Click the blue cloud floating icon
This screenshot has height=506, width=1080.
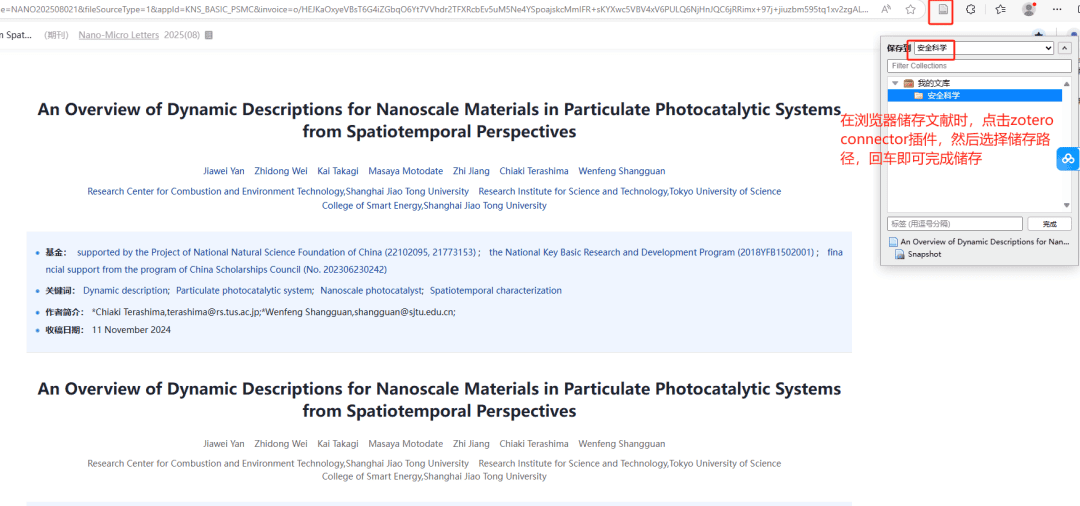1068,159
